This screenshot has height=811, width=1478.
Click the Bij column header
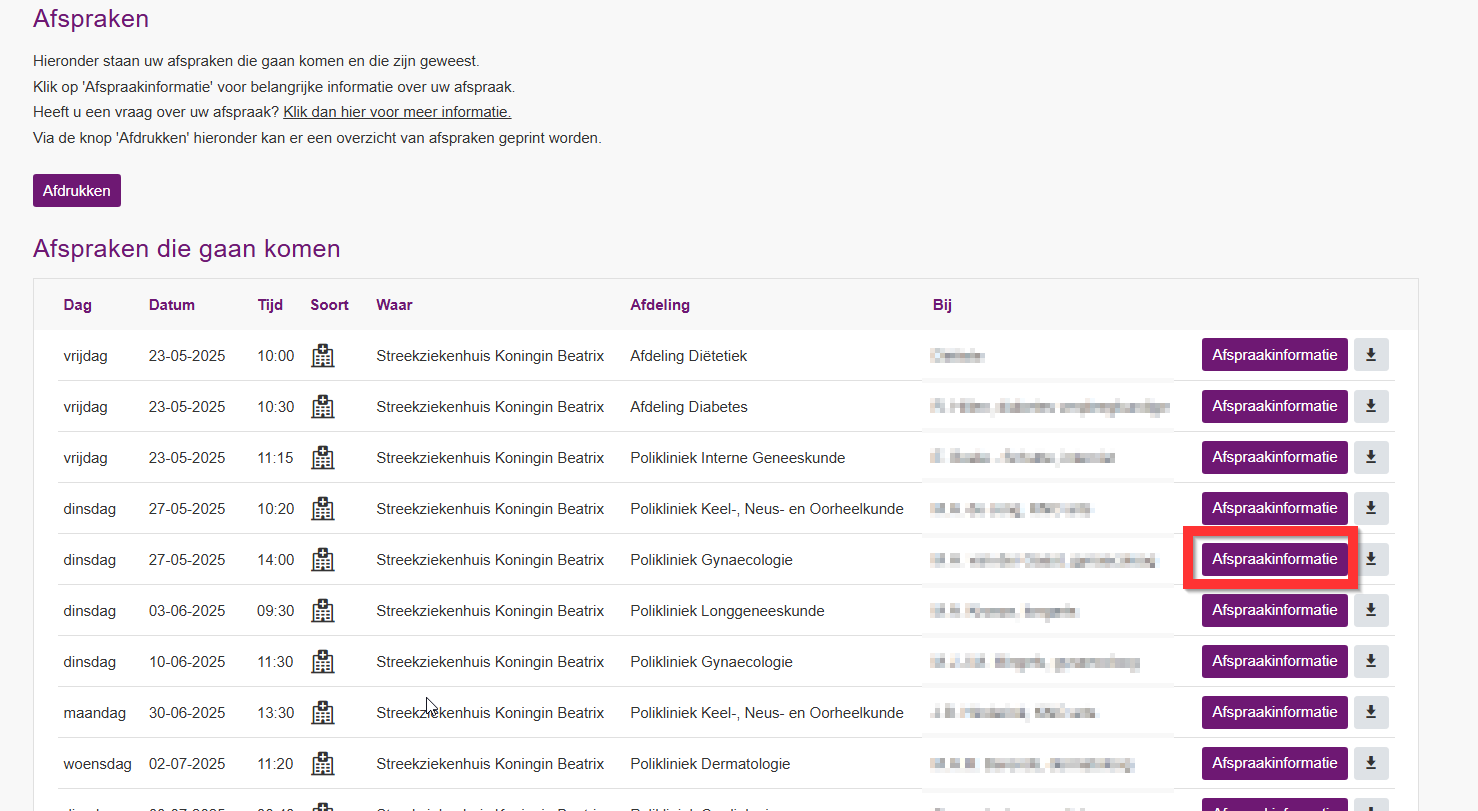(x=942, y=305)
